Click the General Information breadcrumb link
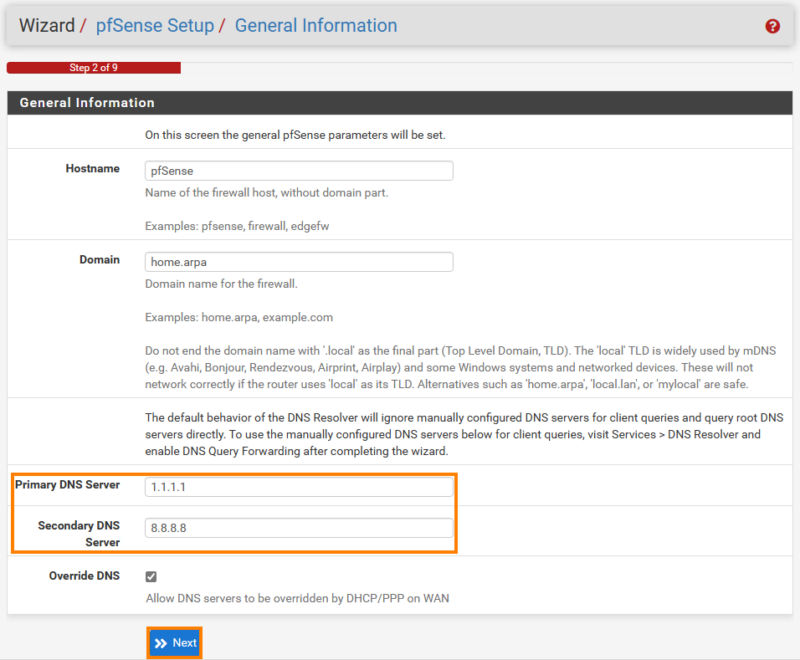 tap(315, 26)
